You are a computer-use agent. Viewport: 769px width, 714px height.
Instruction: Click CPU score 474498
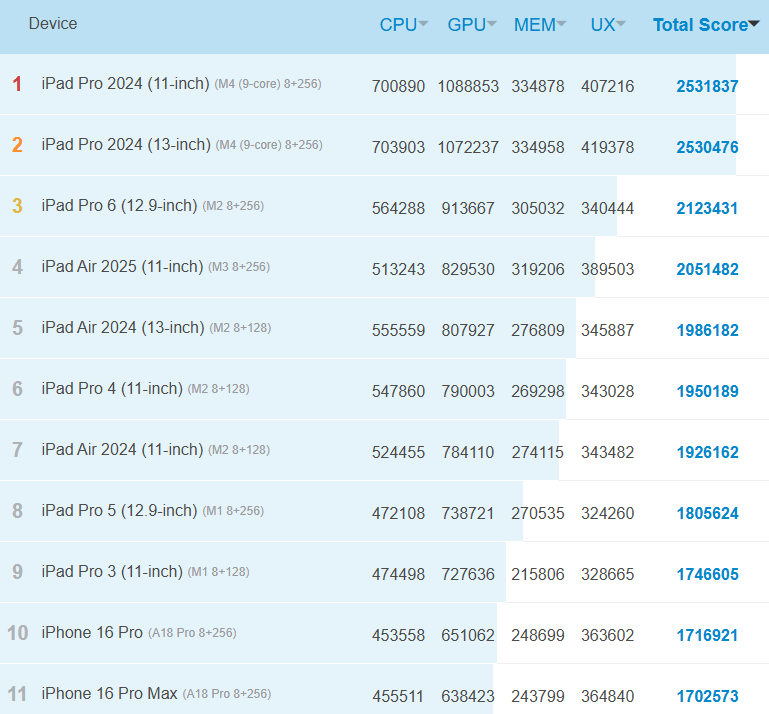(x=398, y=574)
